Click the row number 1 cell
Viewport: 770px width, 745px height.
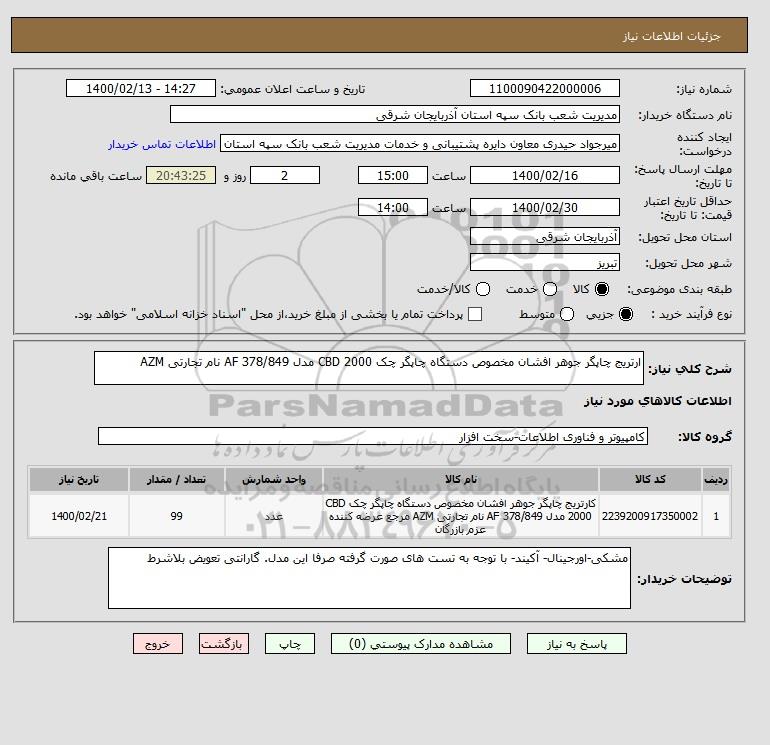pyautogui.click(x=716, y=516)
